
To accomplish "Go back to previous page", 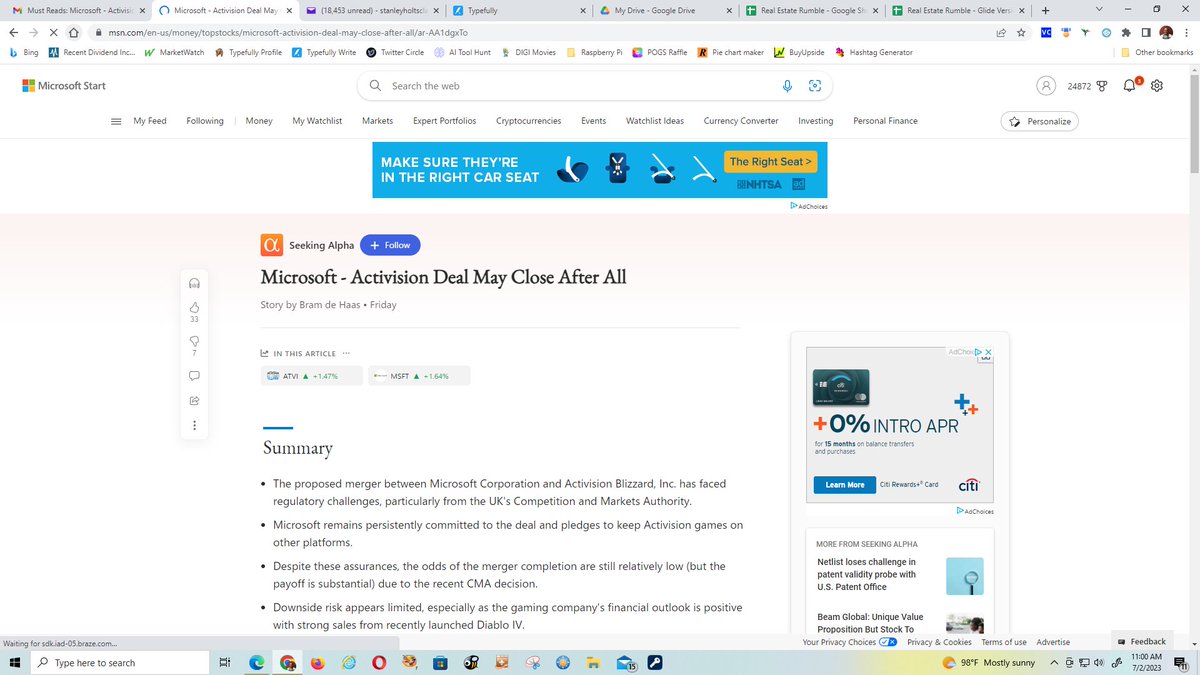I will click(x=13, y=32).
